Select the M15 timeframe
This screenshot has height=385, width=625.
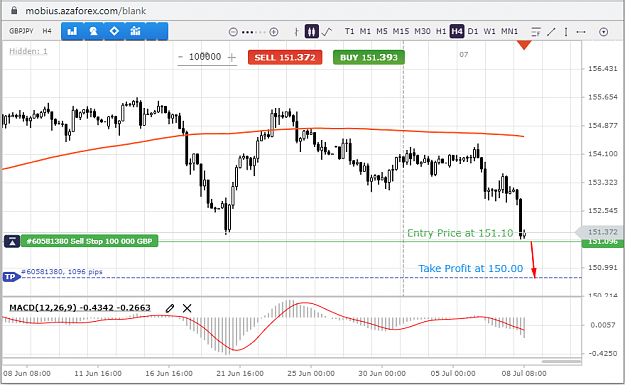click(x=401, y=31)
